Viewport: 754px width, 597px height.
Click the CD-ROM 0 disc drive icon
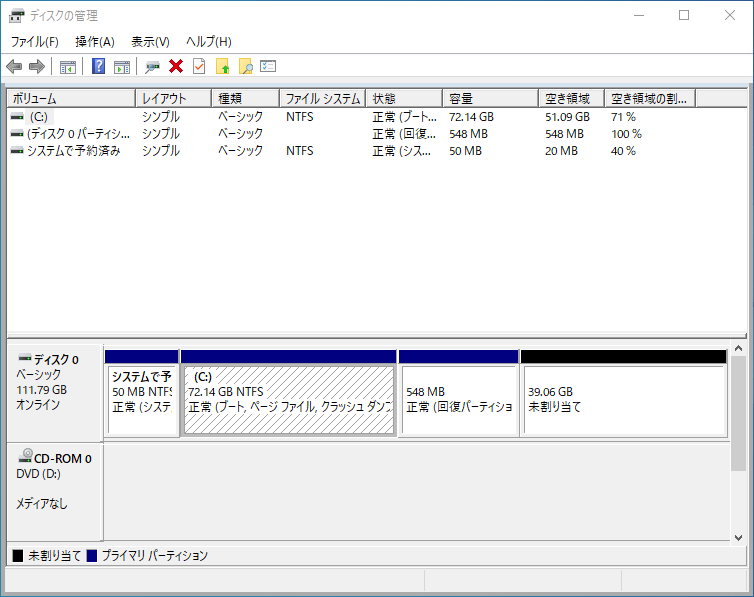(x=25, y=456)
